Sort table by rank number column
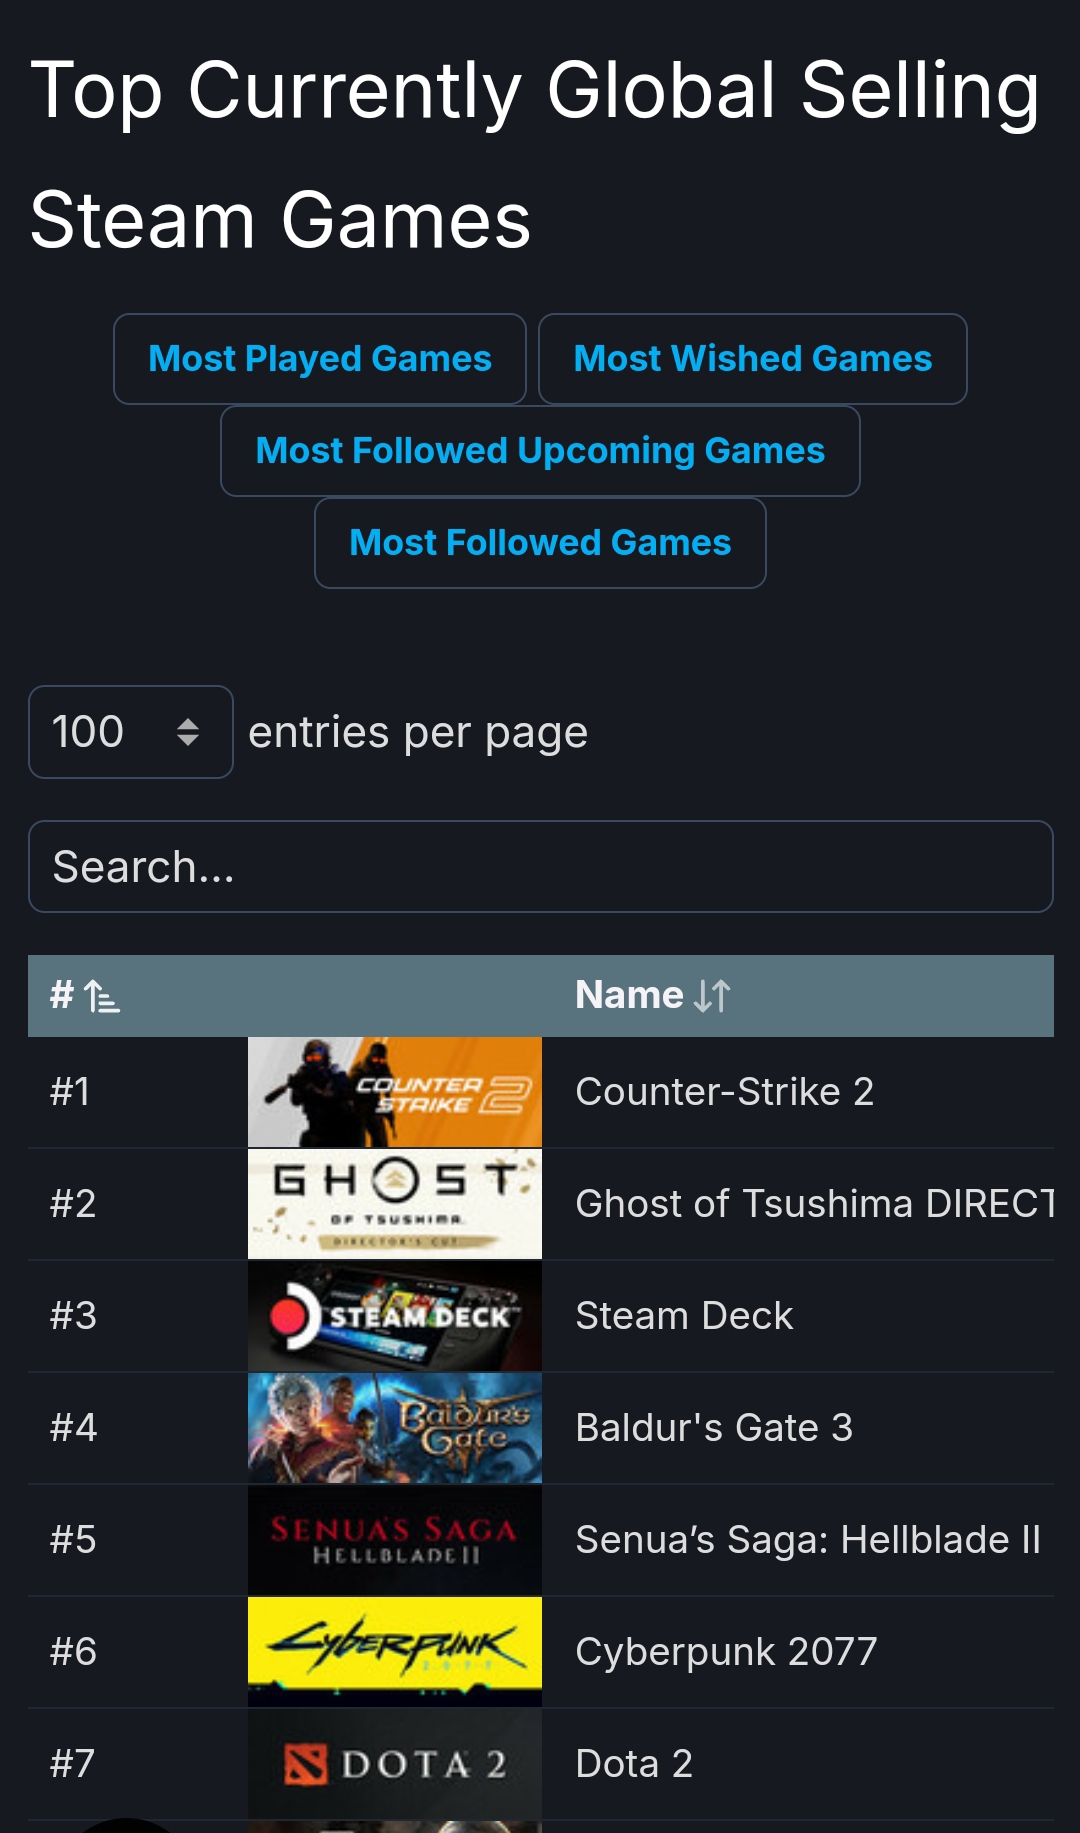This screenshot has height=1833, width=1080. (x=85, y=996)
